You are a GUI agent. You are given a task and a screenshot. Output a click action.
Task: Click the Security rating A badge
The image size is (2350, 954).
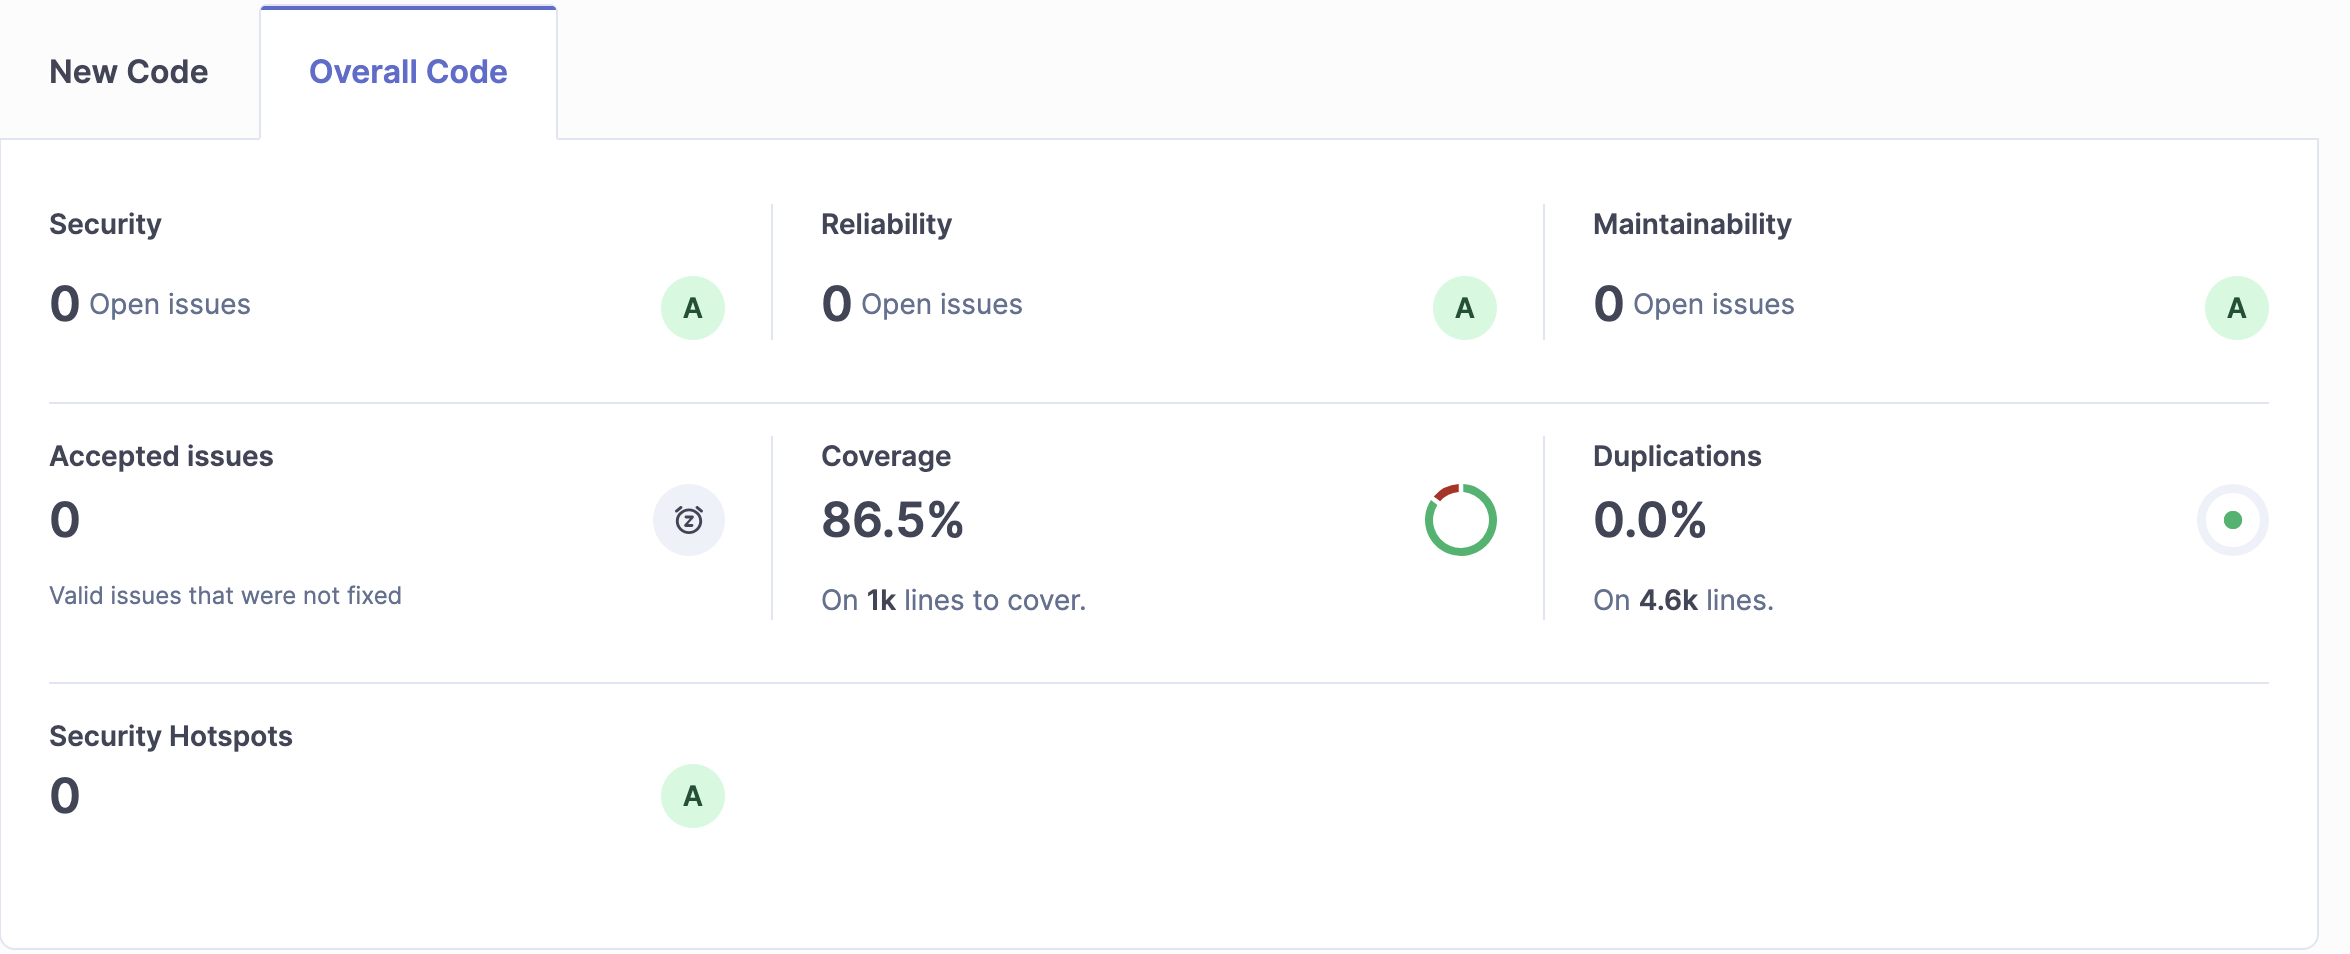pos(692,308)
